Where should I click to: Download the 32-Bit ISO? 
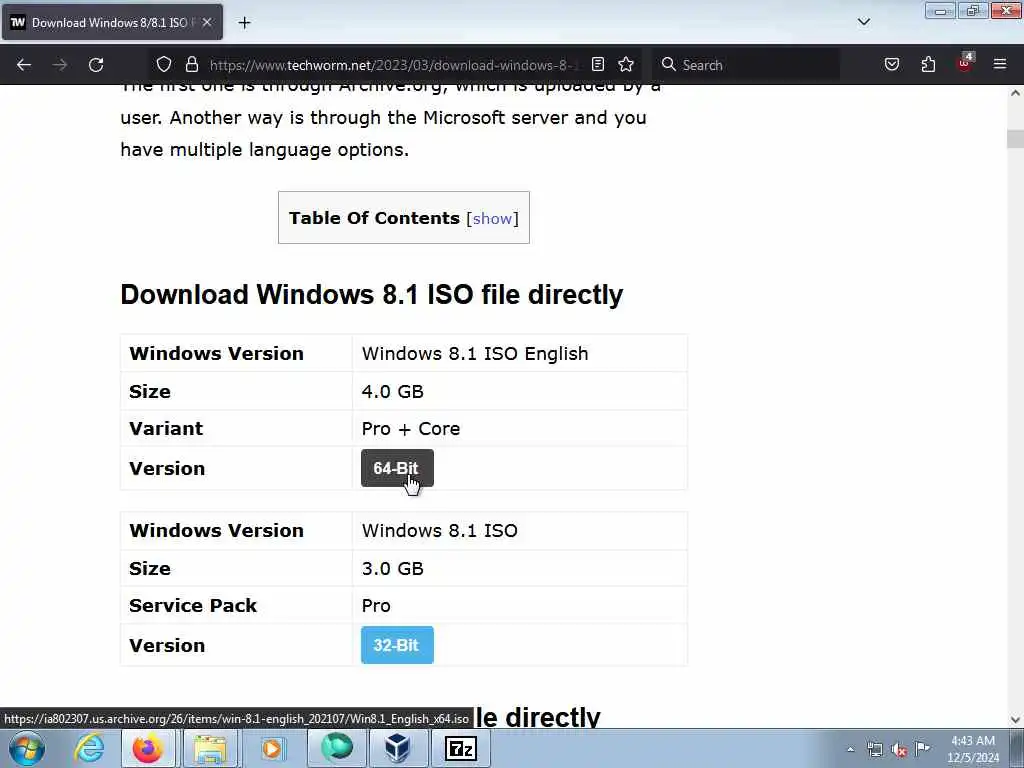pyautogui.click(x=397, y=645)
